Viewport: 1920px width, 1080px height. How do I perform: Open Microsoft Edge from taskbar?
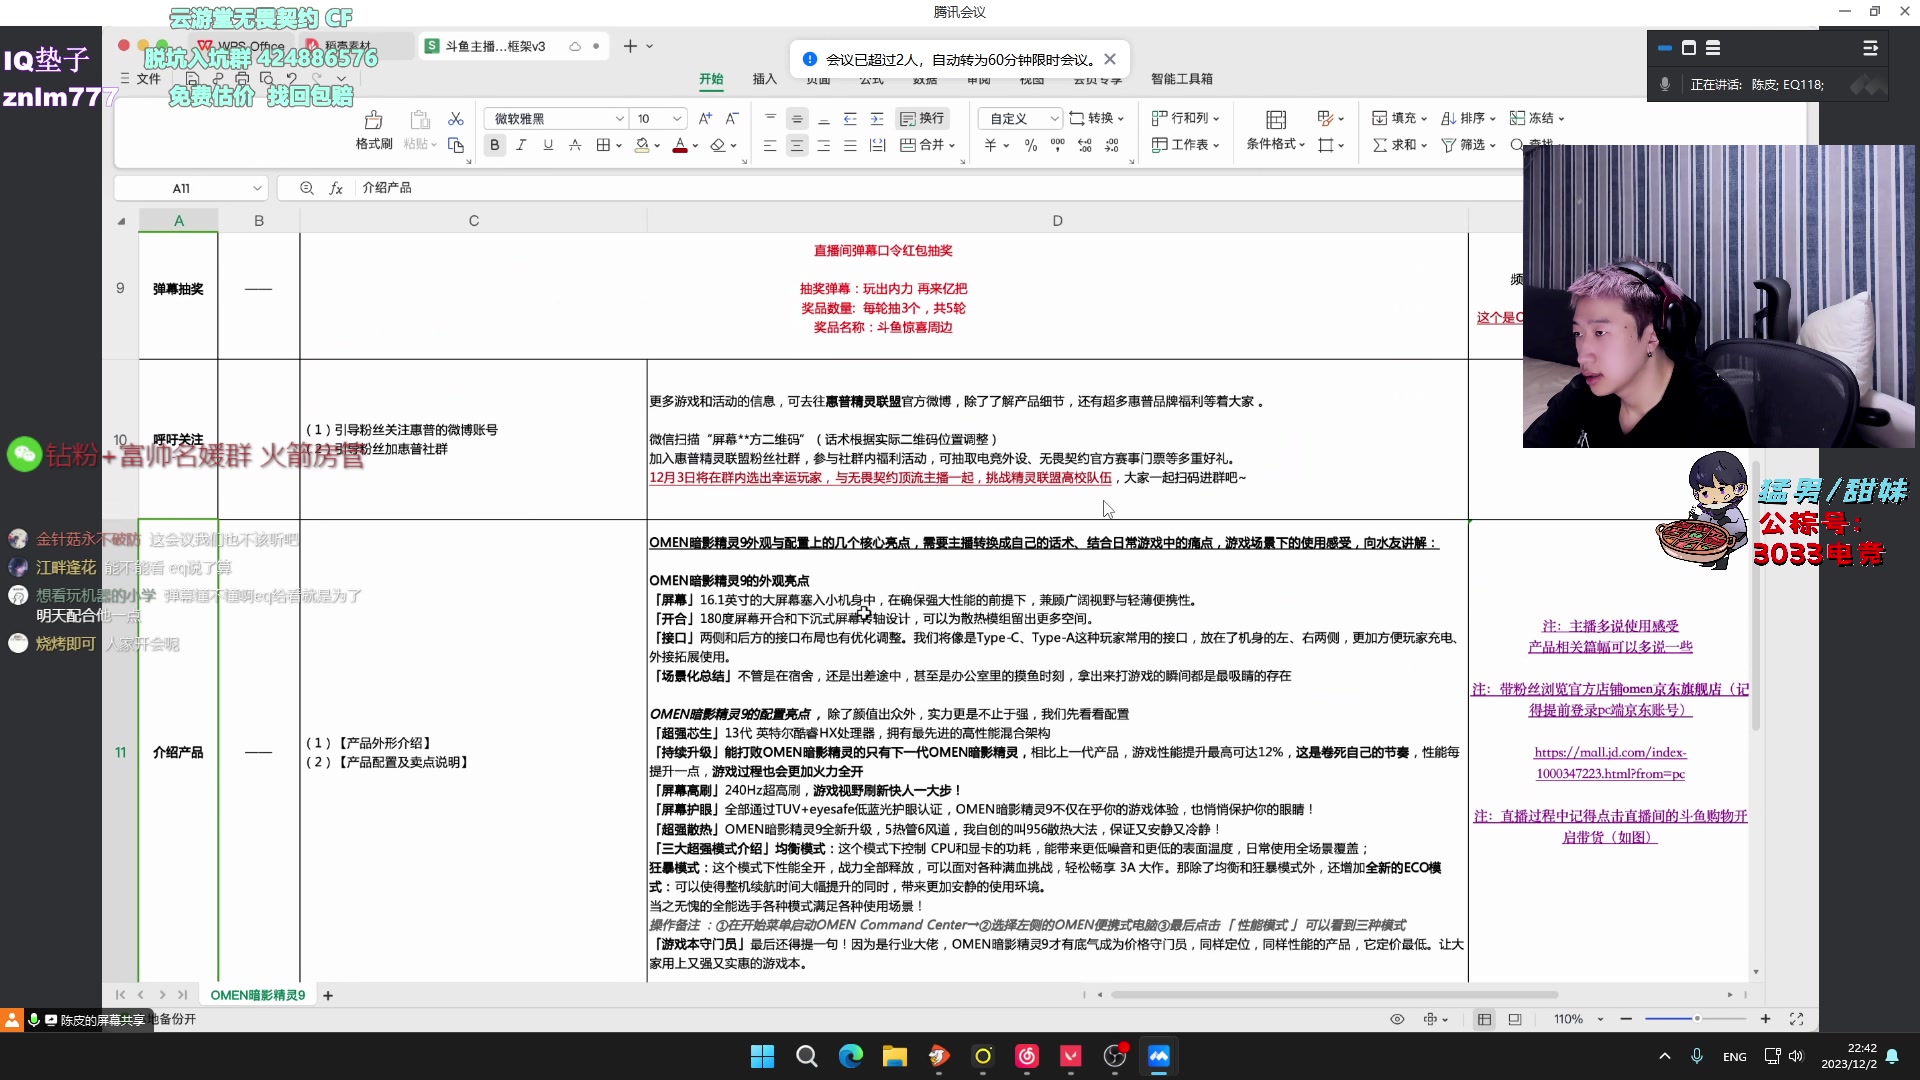point(850,1056)
